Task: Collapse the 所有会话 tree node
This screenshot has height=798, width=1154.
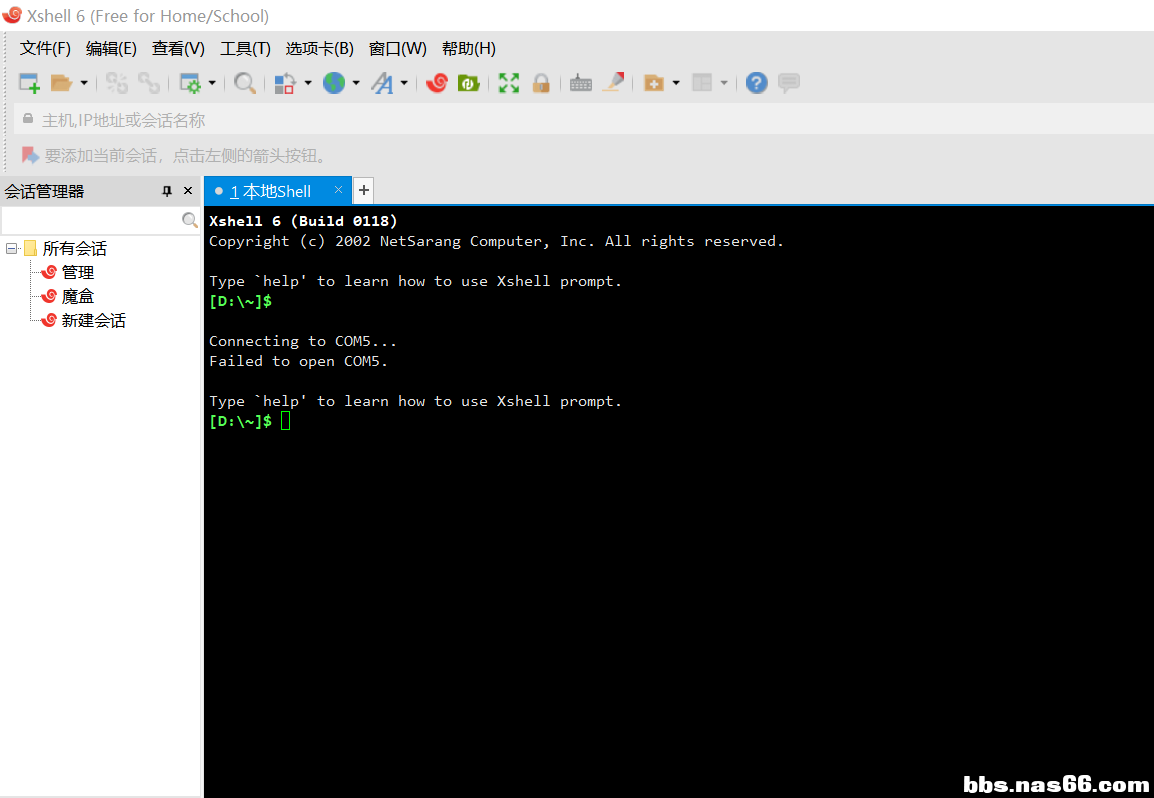Action: (12, 248)
